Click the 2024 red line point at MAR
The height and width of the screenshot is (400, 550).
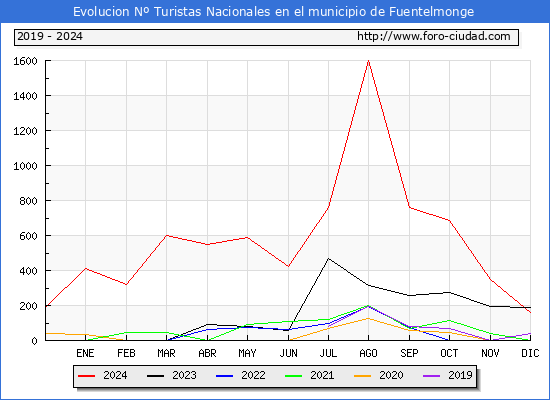166,235
